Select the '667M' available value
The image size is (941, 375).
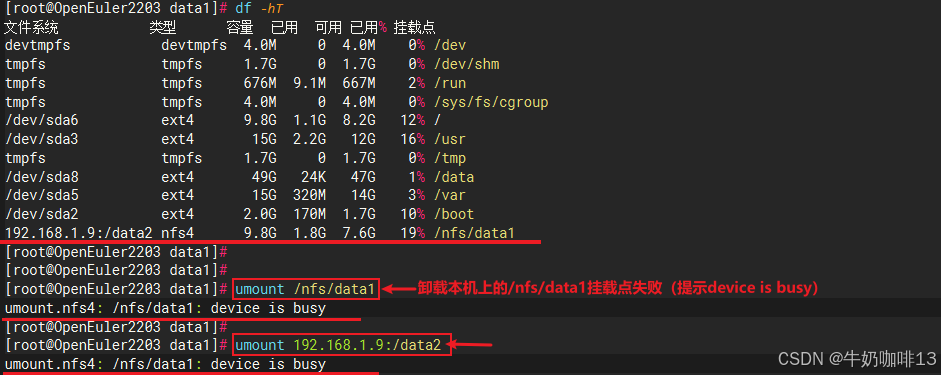coord(359,83)
